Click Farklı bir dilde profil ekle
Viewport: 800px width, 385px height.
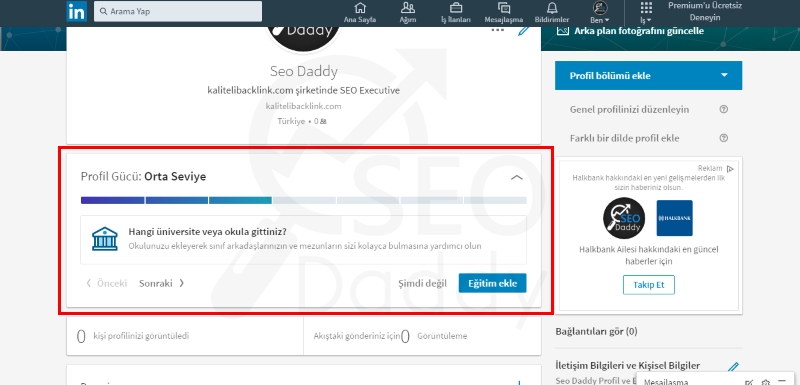tap(624, 138)
